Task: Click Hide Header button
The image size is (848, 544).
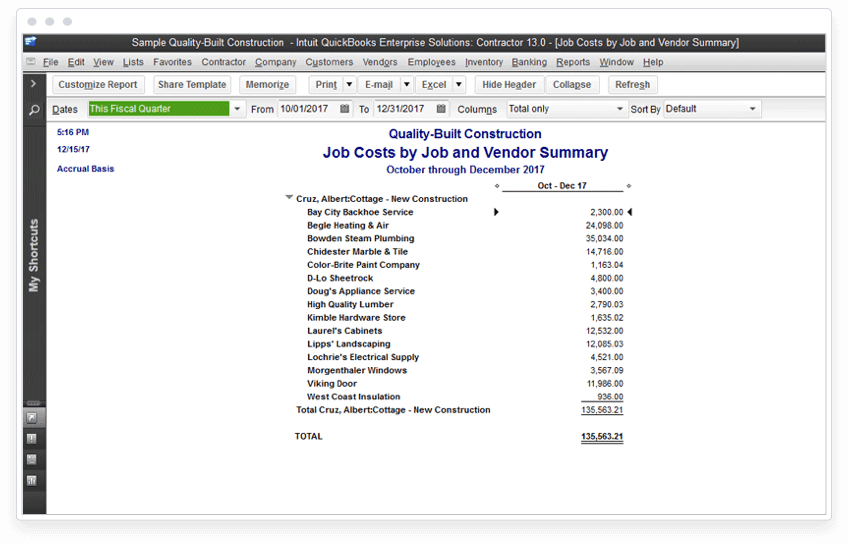Action: (x=509, y=84)
